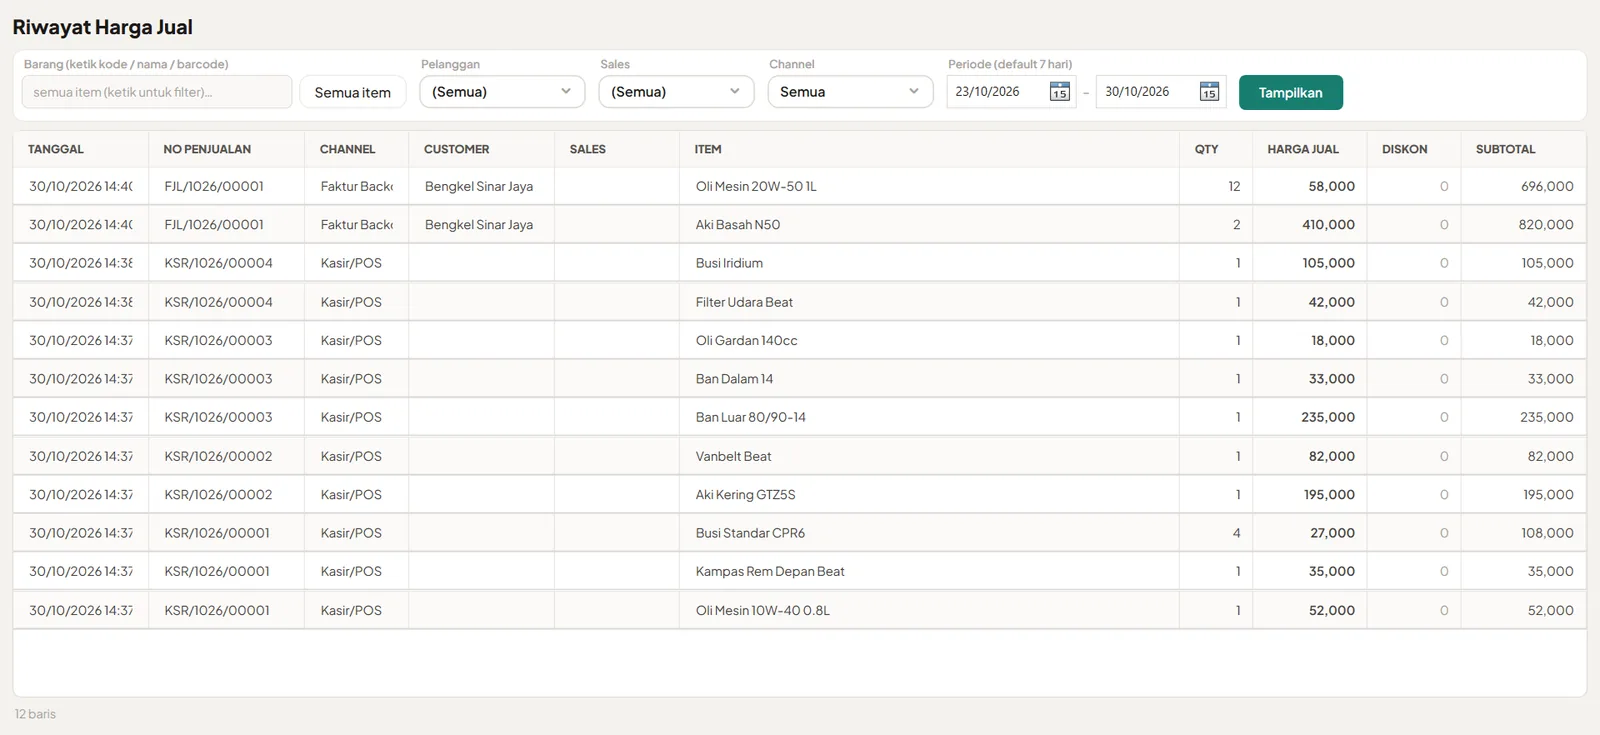Click subtotal value 108,000
The height and width of the screenshot is (735, 1600).
tap(1547, 533)
